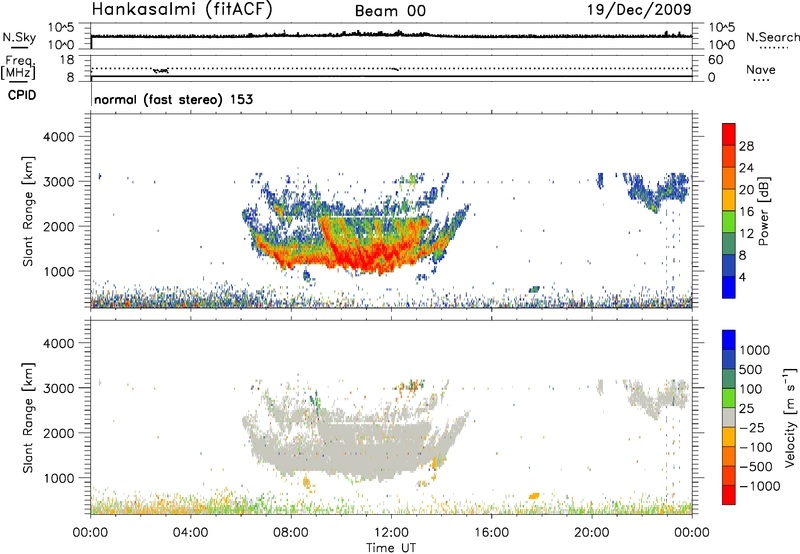
Task: Click the 18 tick of frequency axis
Action: tap(66, 59)
